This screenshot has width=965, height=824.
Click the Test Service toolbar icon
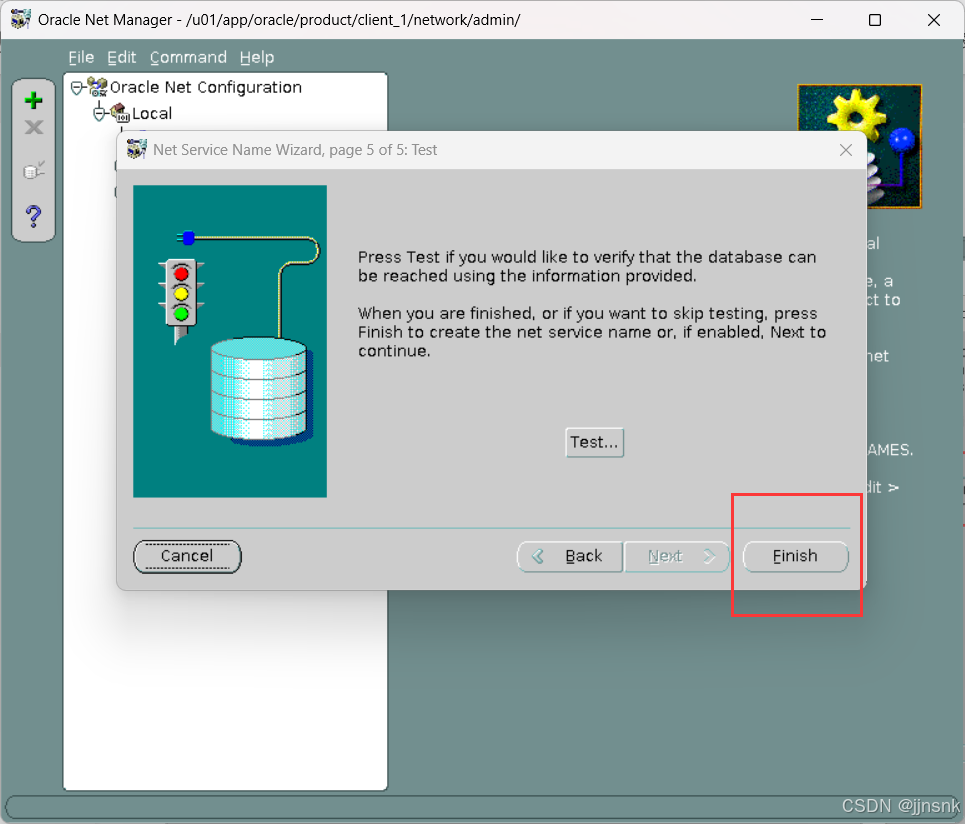(x=34, y=170)
